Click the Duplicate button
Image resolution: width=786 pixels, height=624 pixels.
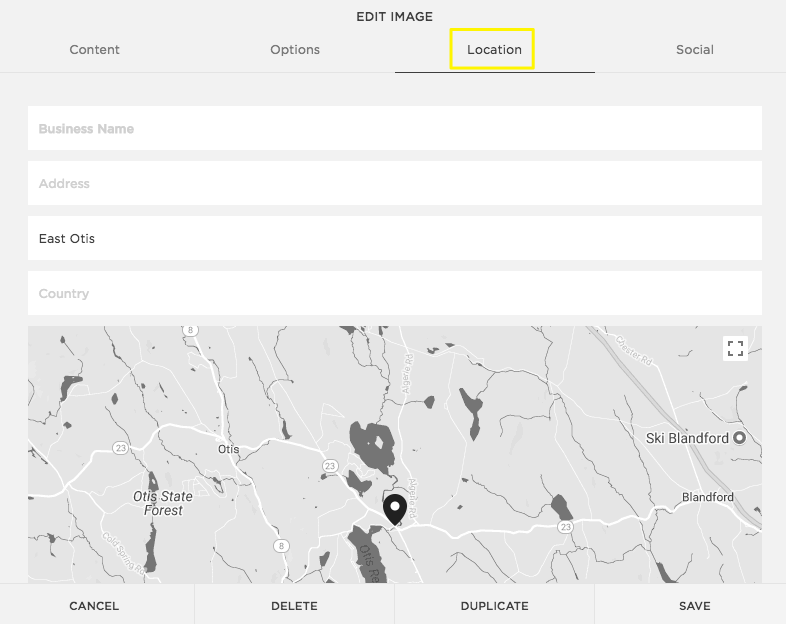pos(494,606)
